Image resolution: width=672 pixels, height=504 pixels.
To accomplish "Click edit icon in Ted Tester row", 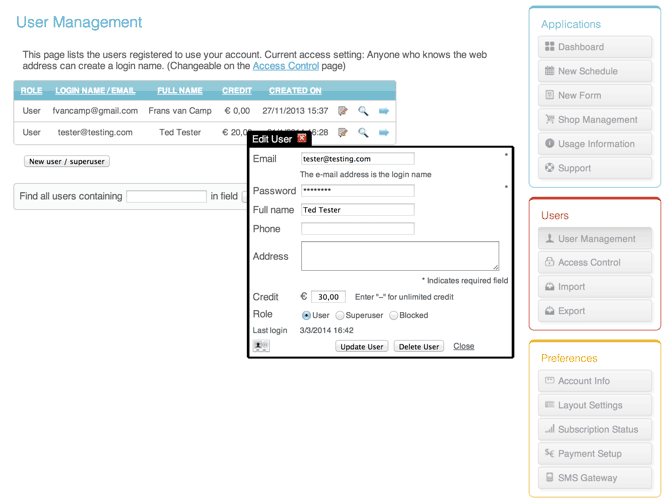I will (x=343, y=132).
